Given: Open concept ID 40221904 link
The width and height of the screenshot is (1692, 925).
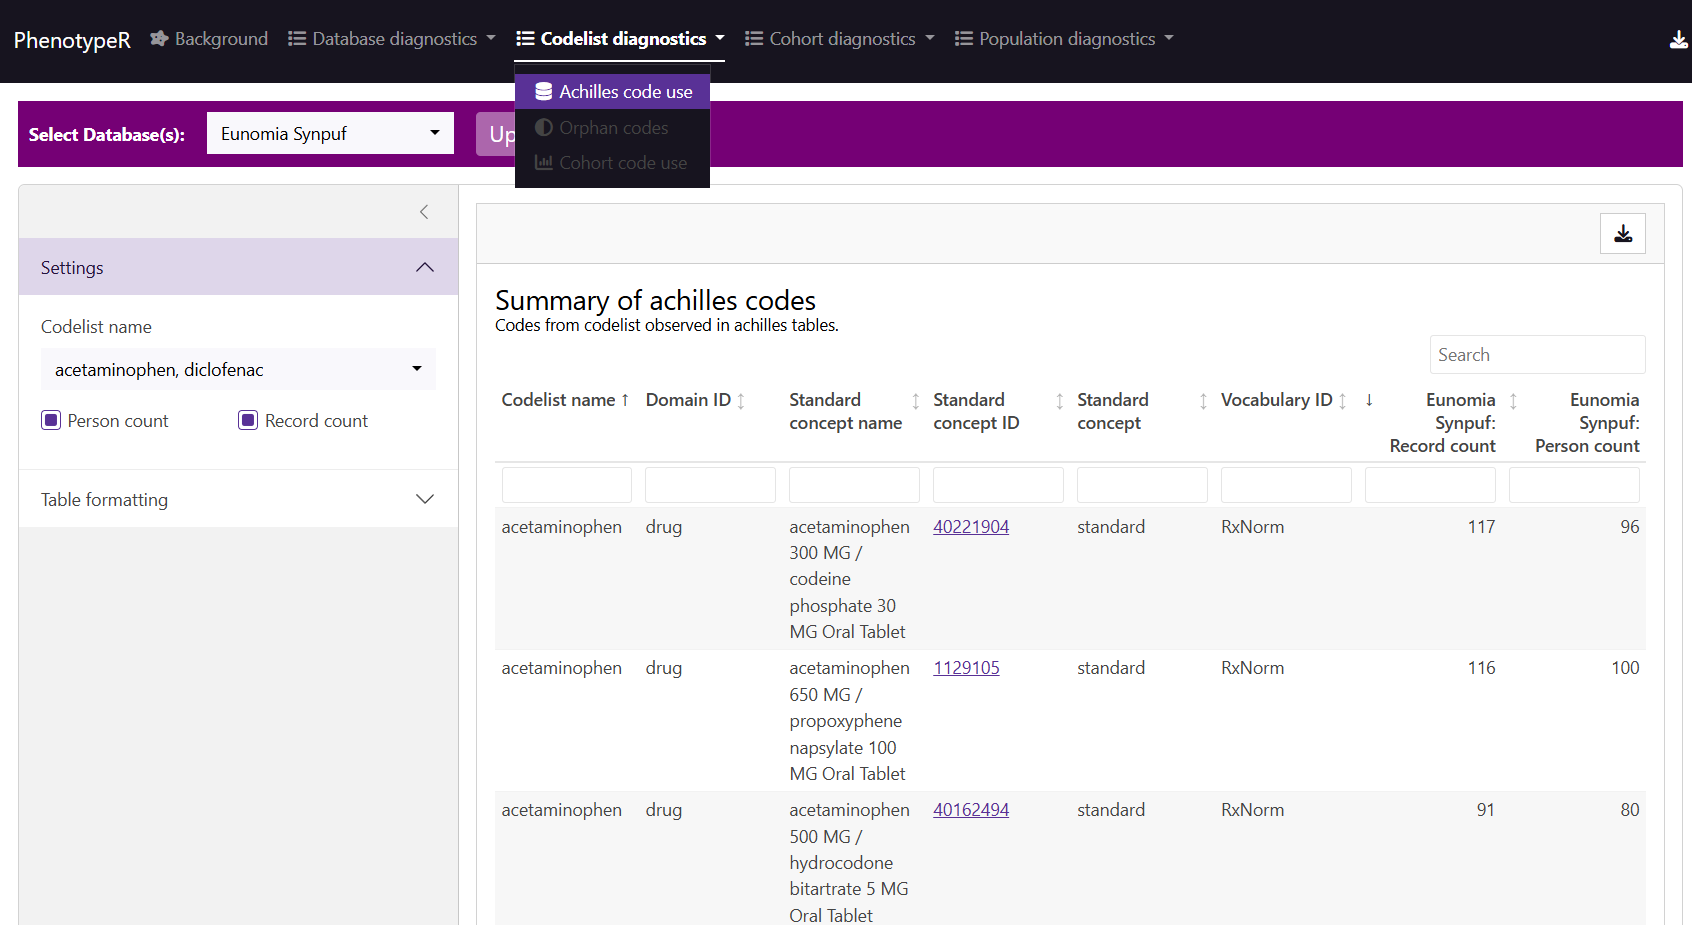Looking at the screenshot, I should [x=971, y=527].
